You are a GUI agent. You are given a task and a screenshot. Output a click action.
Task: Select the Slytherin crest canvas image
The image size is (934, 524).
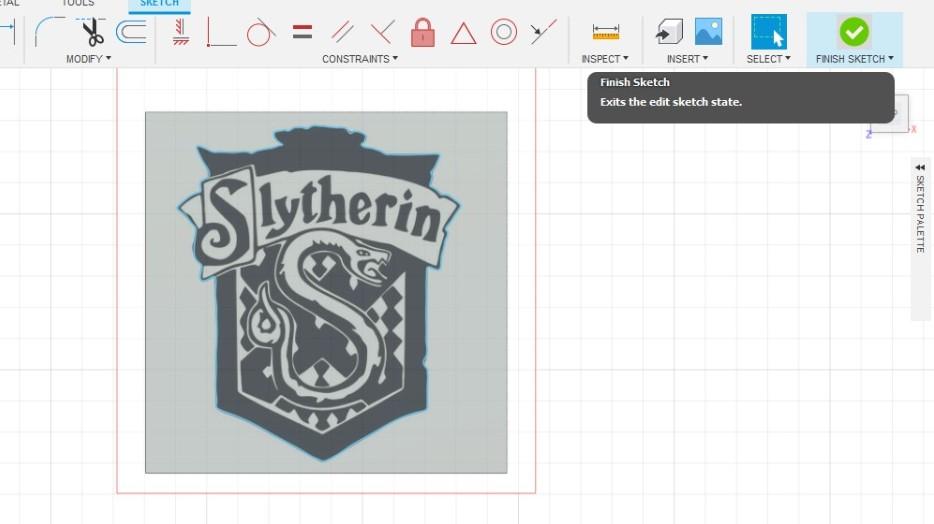coord(326,292)
